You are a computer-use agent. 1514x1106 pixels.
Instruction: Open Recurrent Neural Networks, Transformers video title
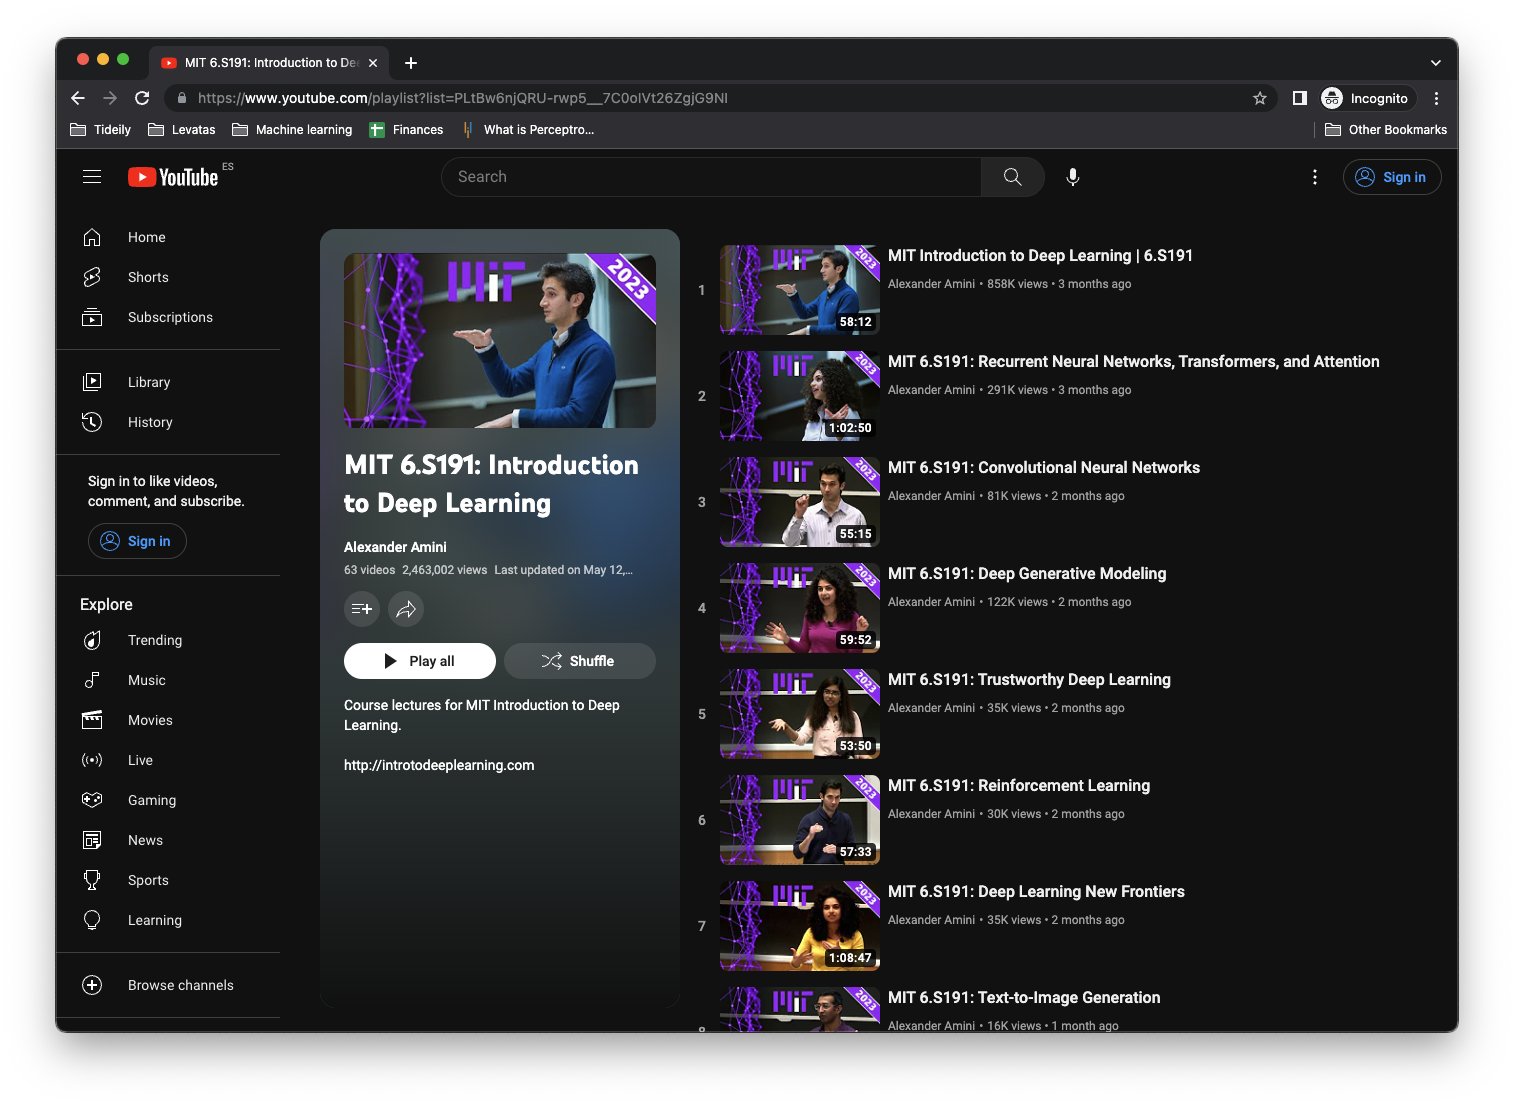(x=1133, y=362)
